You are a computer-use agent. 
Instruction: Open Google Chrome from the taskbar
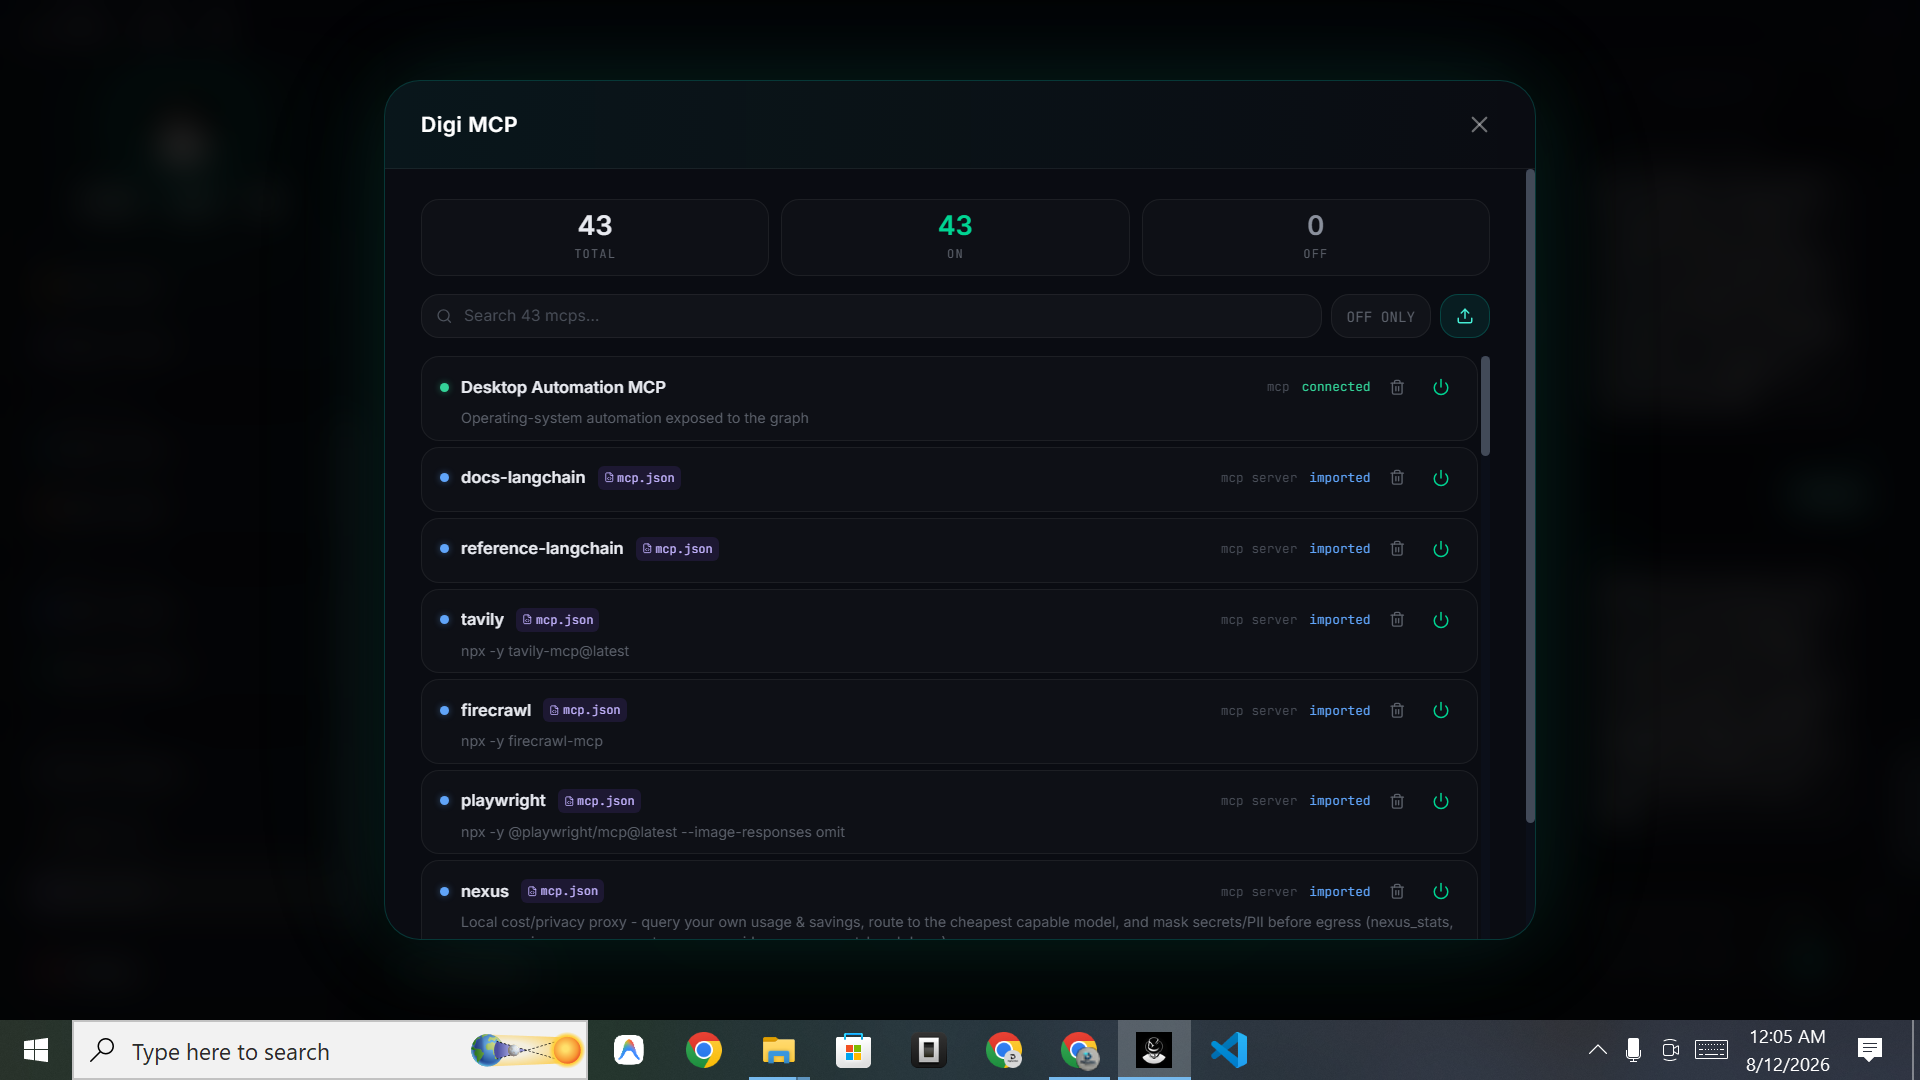pyautogui.click(x=704, y=1050)
